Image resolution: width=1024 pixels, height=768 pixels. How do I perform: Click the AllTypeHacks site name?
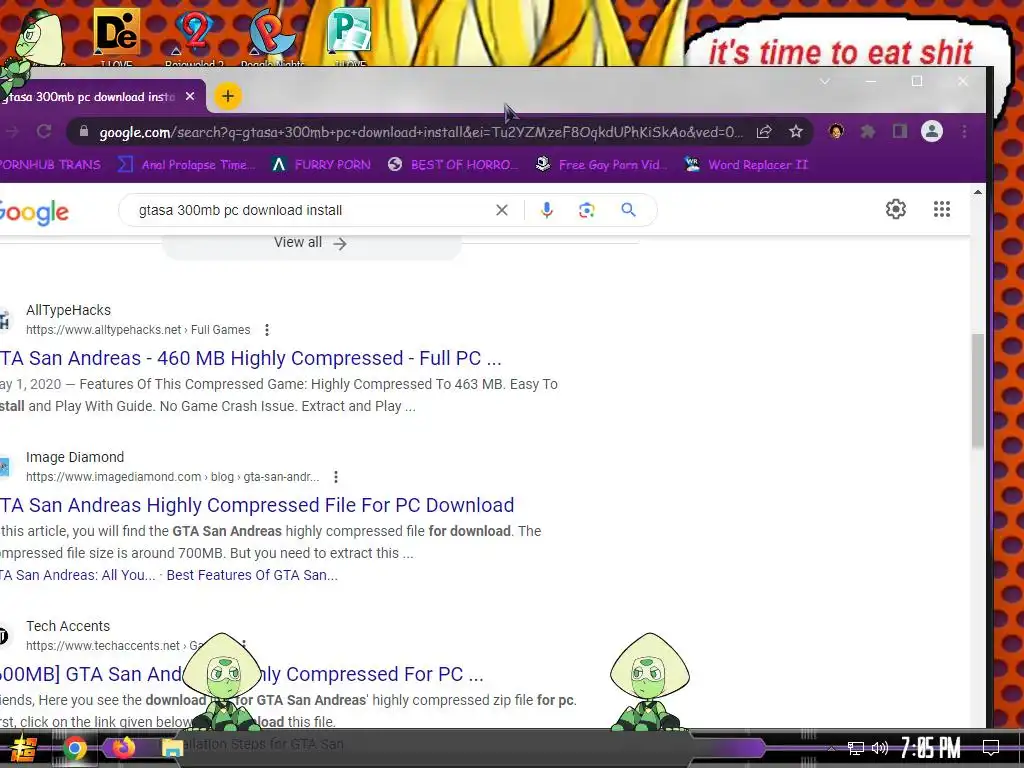click(69, 310)
